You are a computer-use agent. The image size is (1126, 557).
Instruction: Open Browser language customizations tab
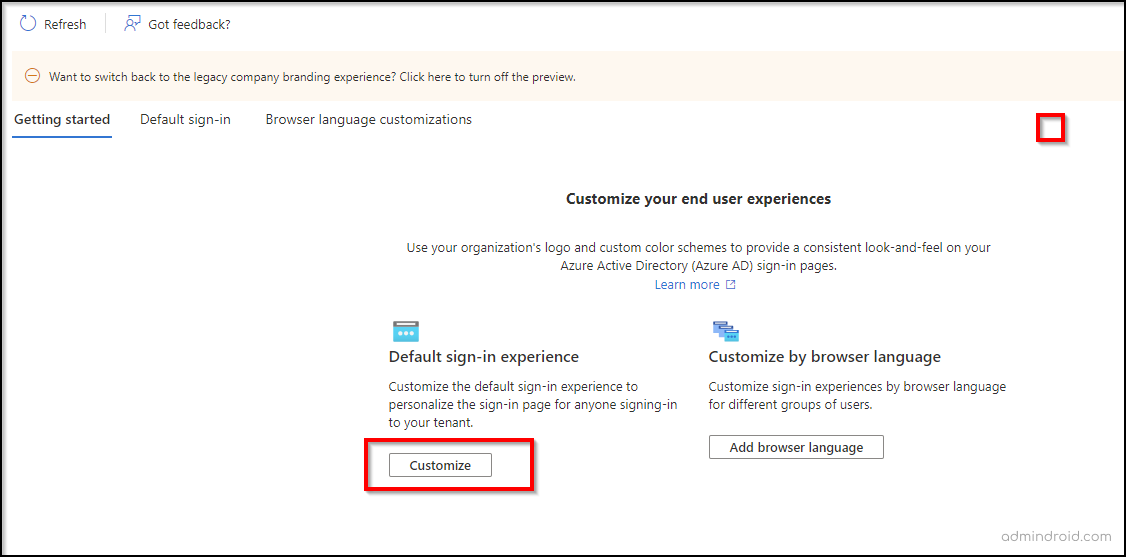(x=368, y=120)
